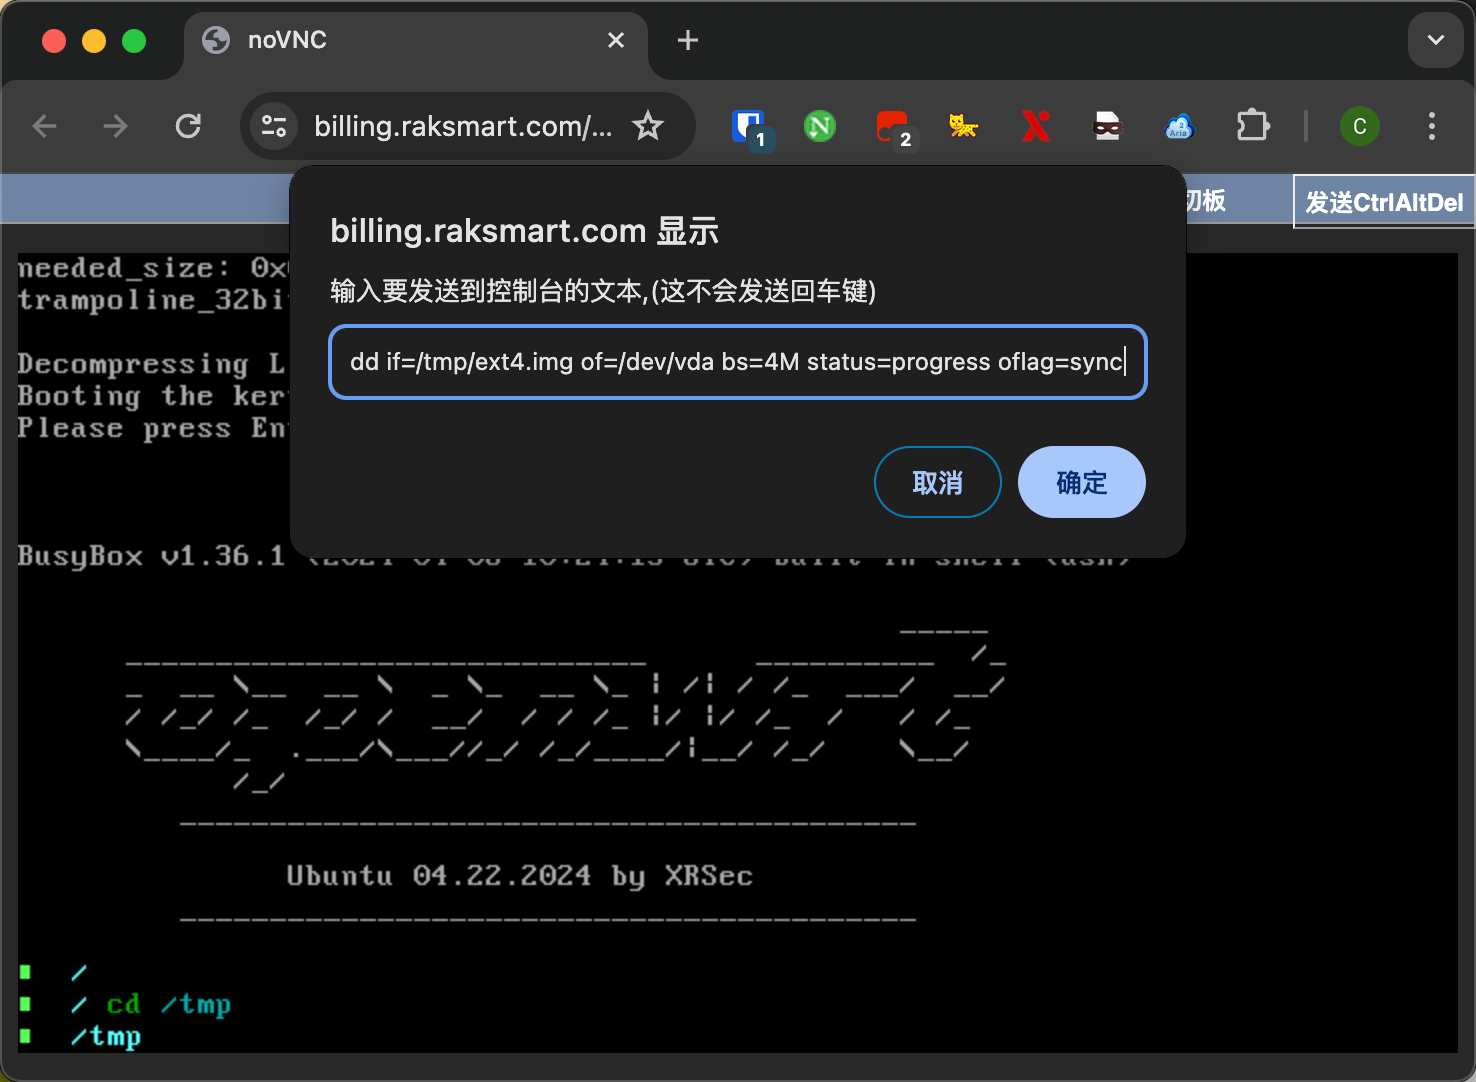Open site information for billing.raksmart.com
Viewport: 1476px width, 1082px height.
pos(273,126)
